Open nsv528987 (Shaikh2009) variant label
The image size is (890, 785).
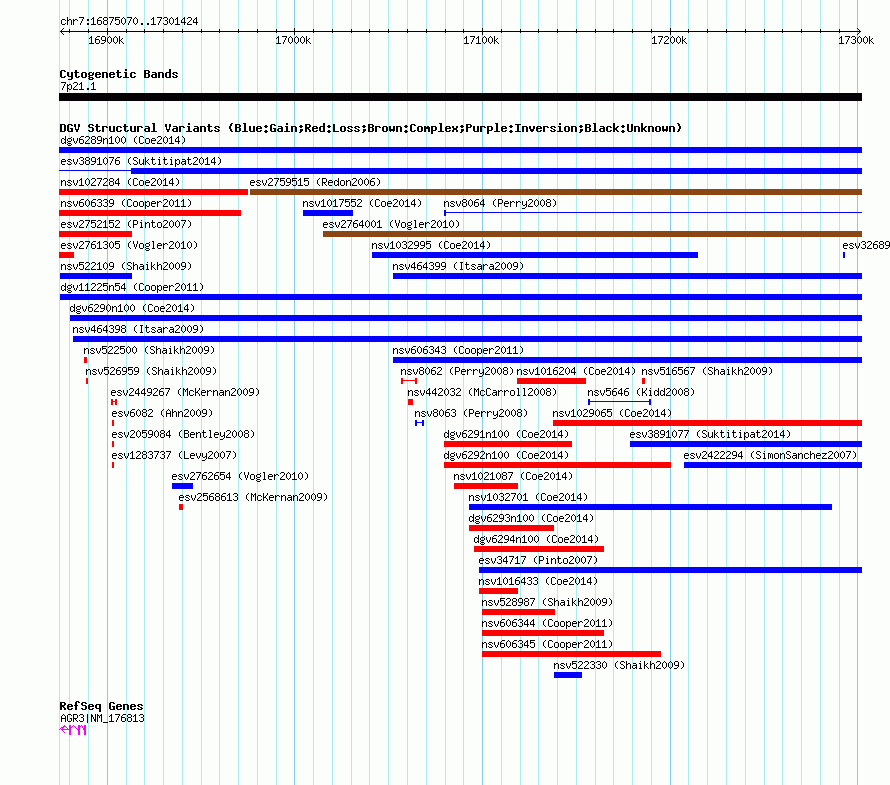coord(547,602)
